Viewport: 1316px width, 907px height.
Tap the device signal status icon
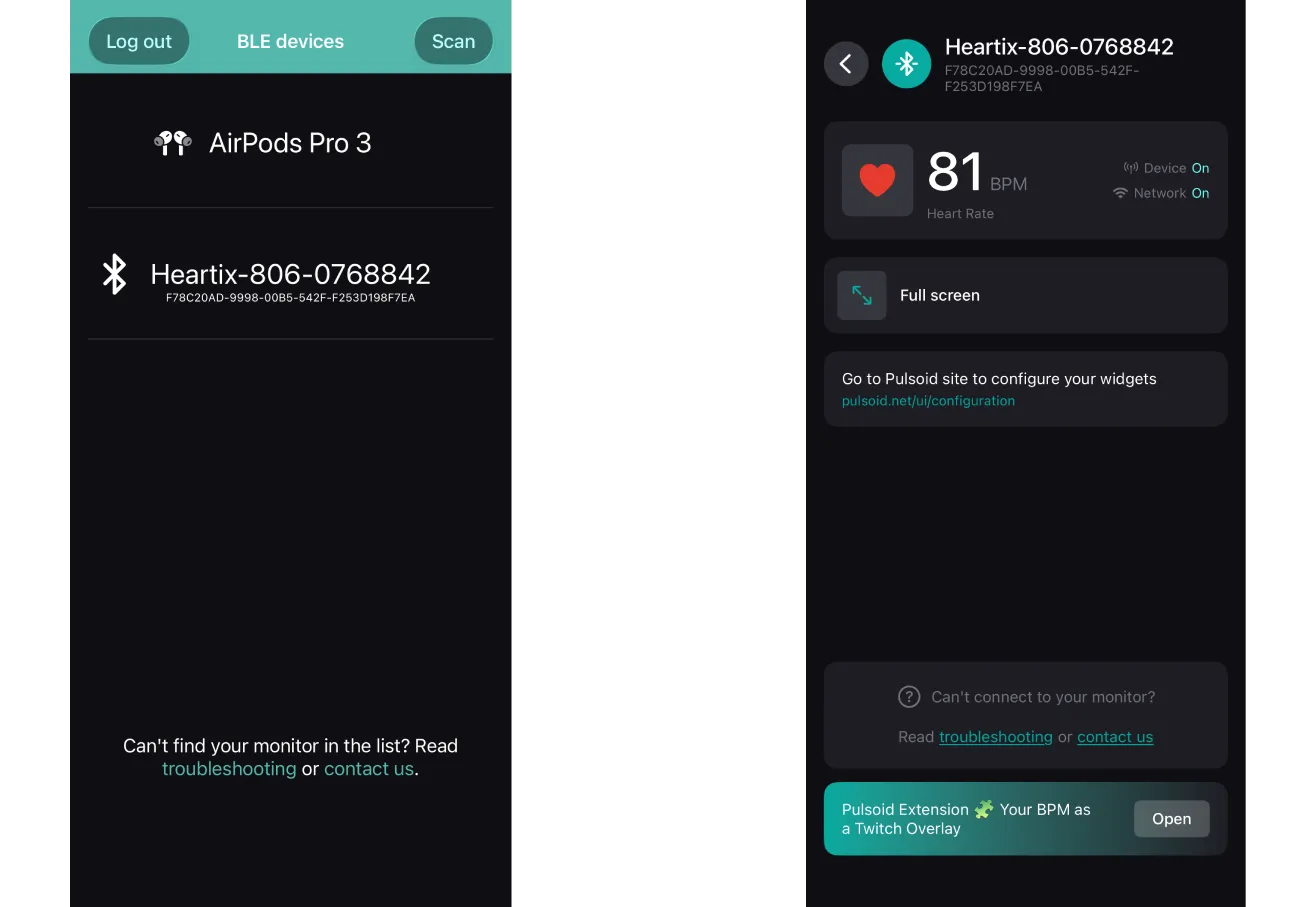click(x=1131, y=168)
